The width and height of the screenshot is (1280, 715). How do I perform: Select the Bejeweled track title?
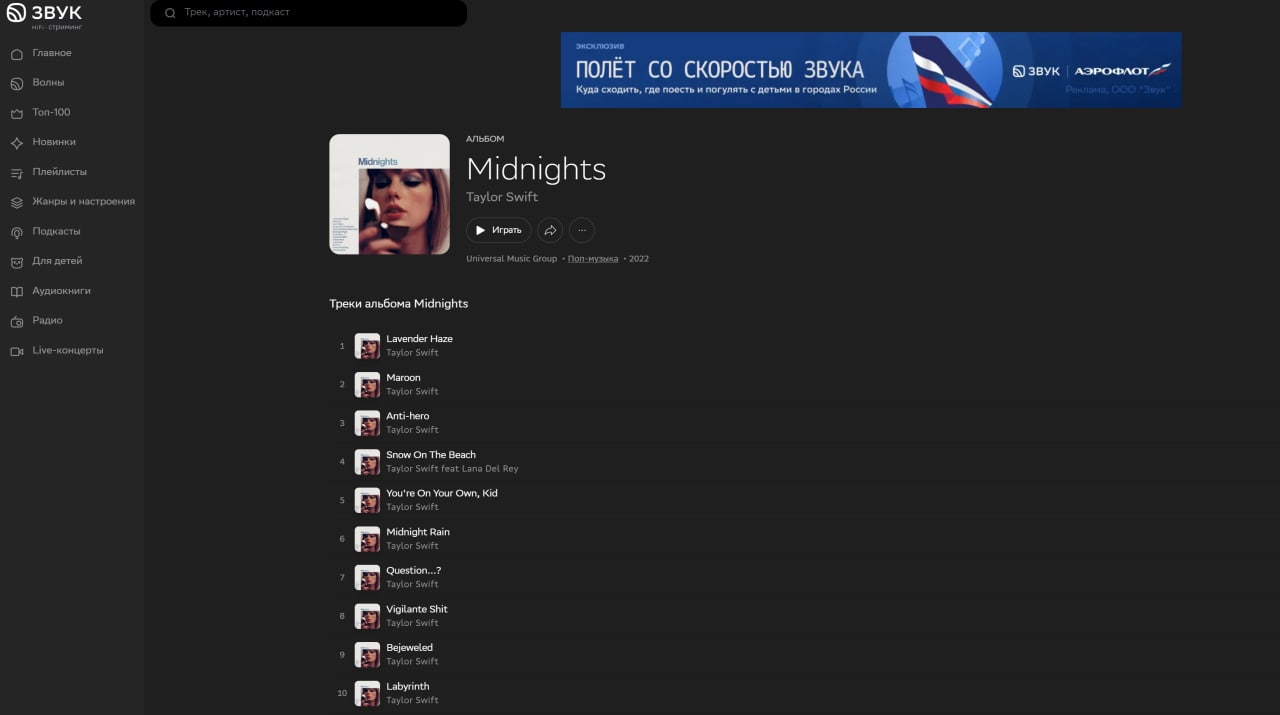point(409,648)
